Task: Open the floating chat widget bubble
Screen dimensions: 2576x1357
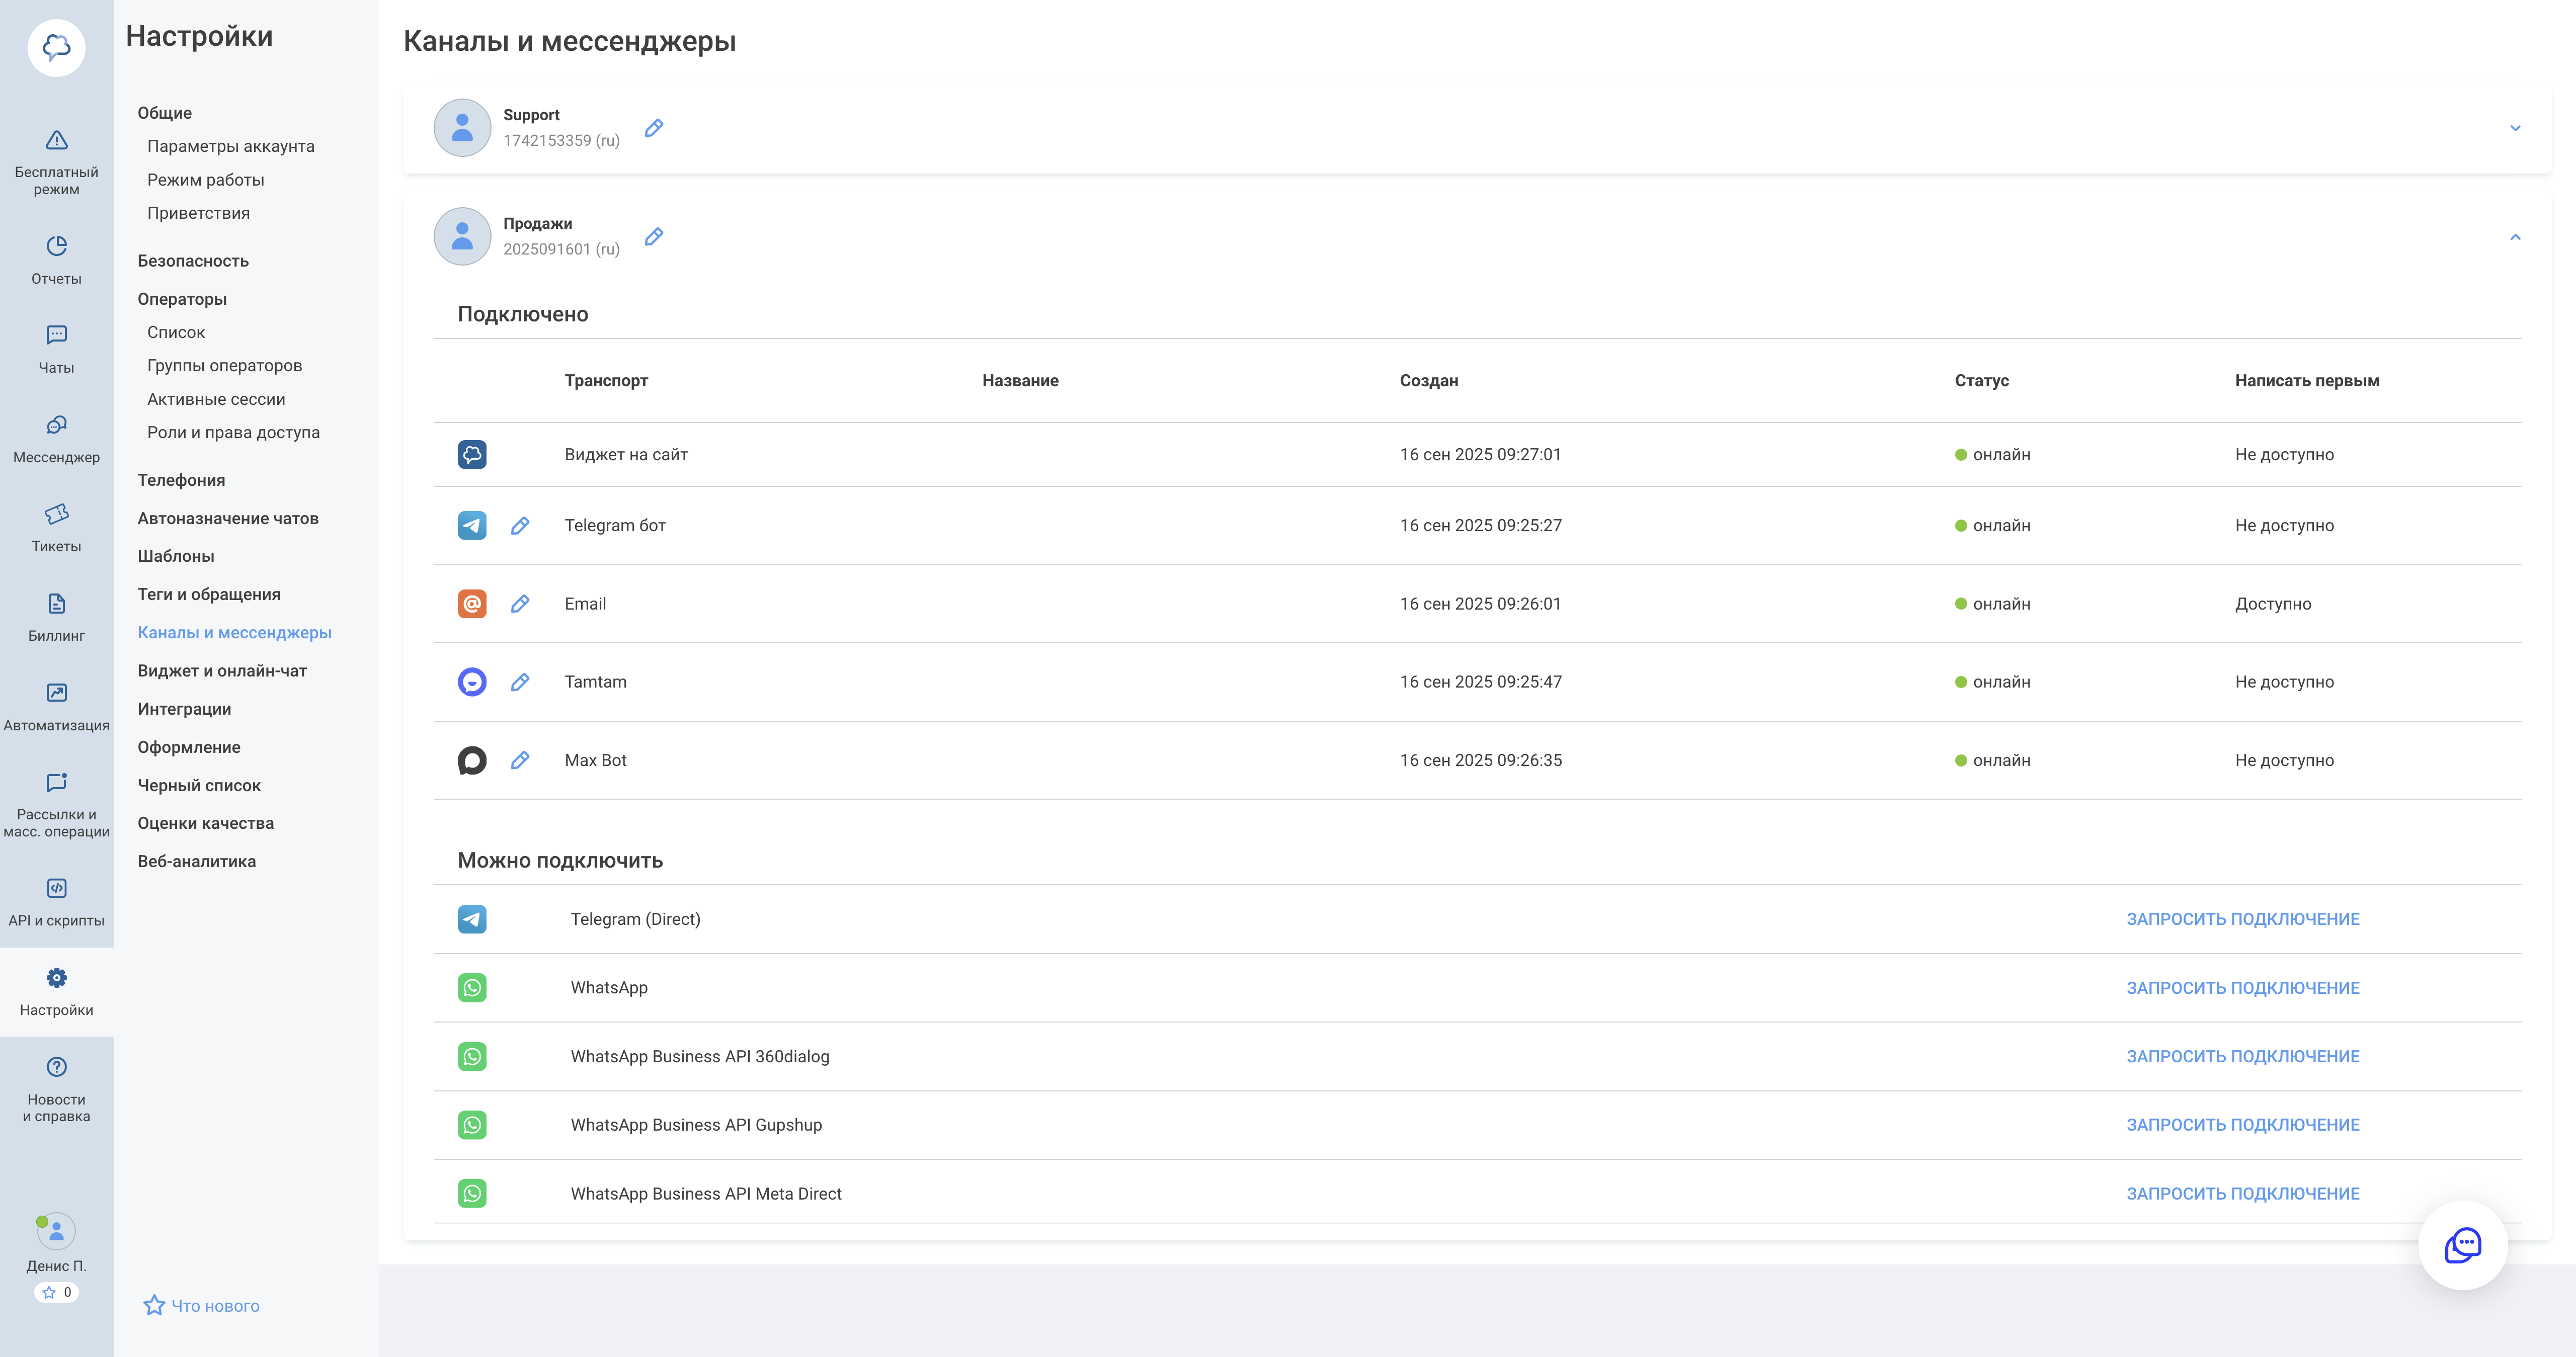Action: click(x=2462, y=1245)
